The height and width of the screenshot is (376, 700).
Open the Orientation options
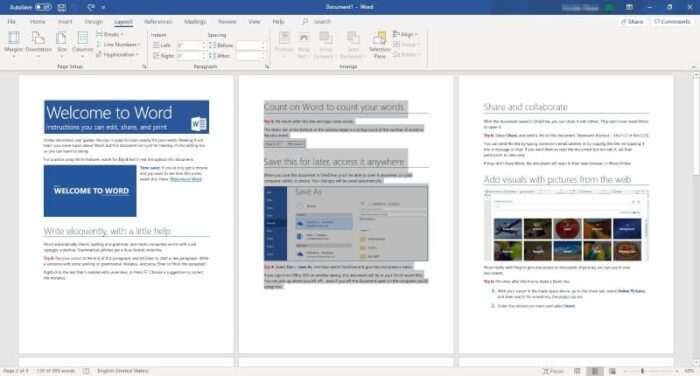point(38,44)
